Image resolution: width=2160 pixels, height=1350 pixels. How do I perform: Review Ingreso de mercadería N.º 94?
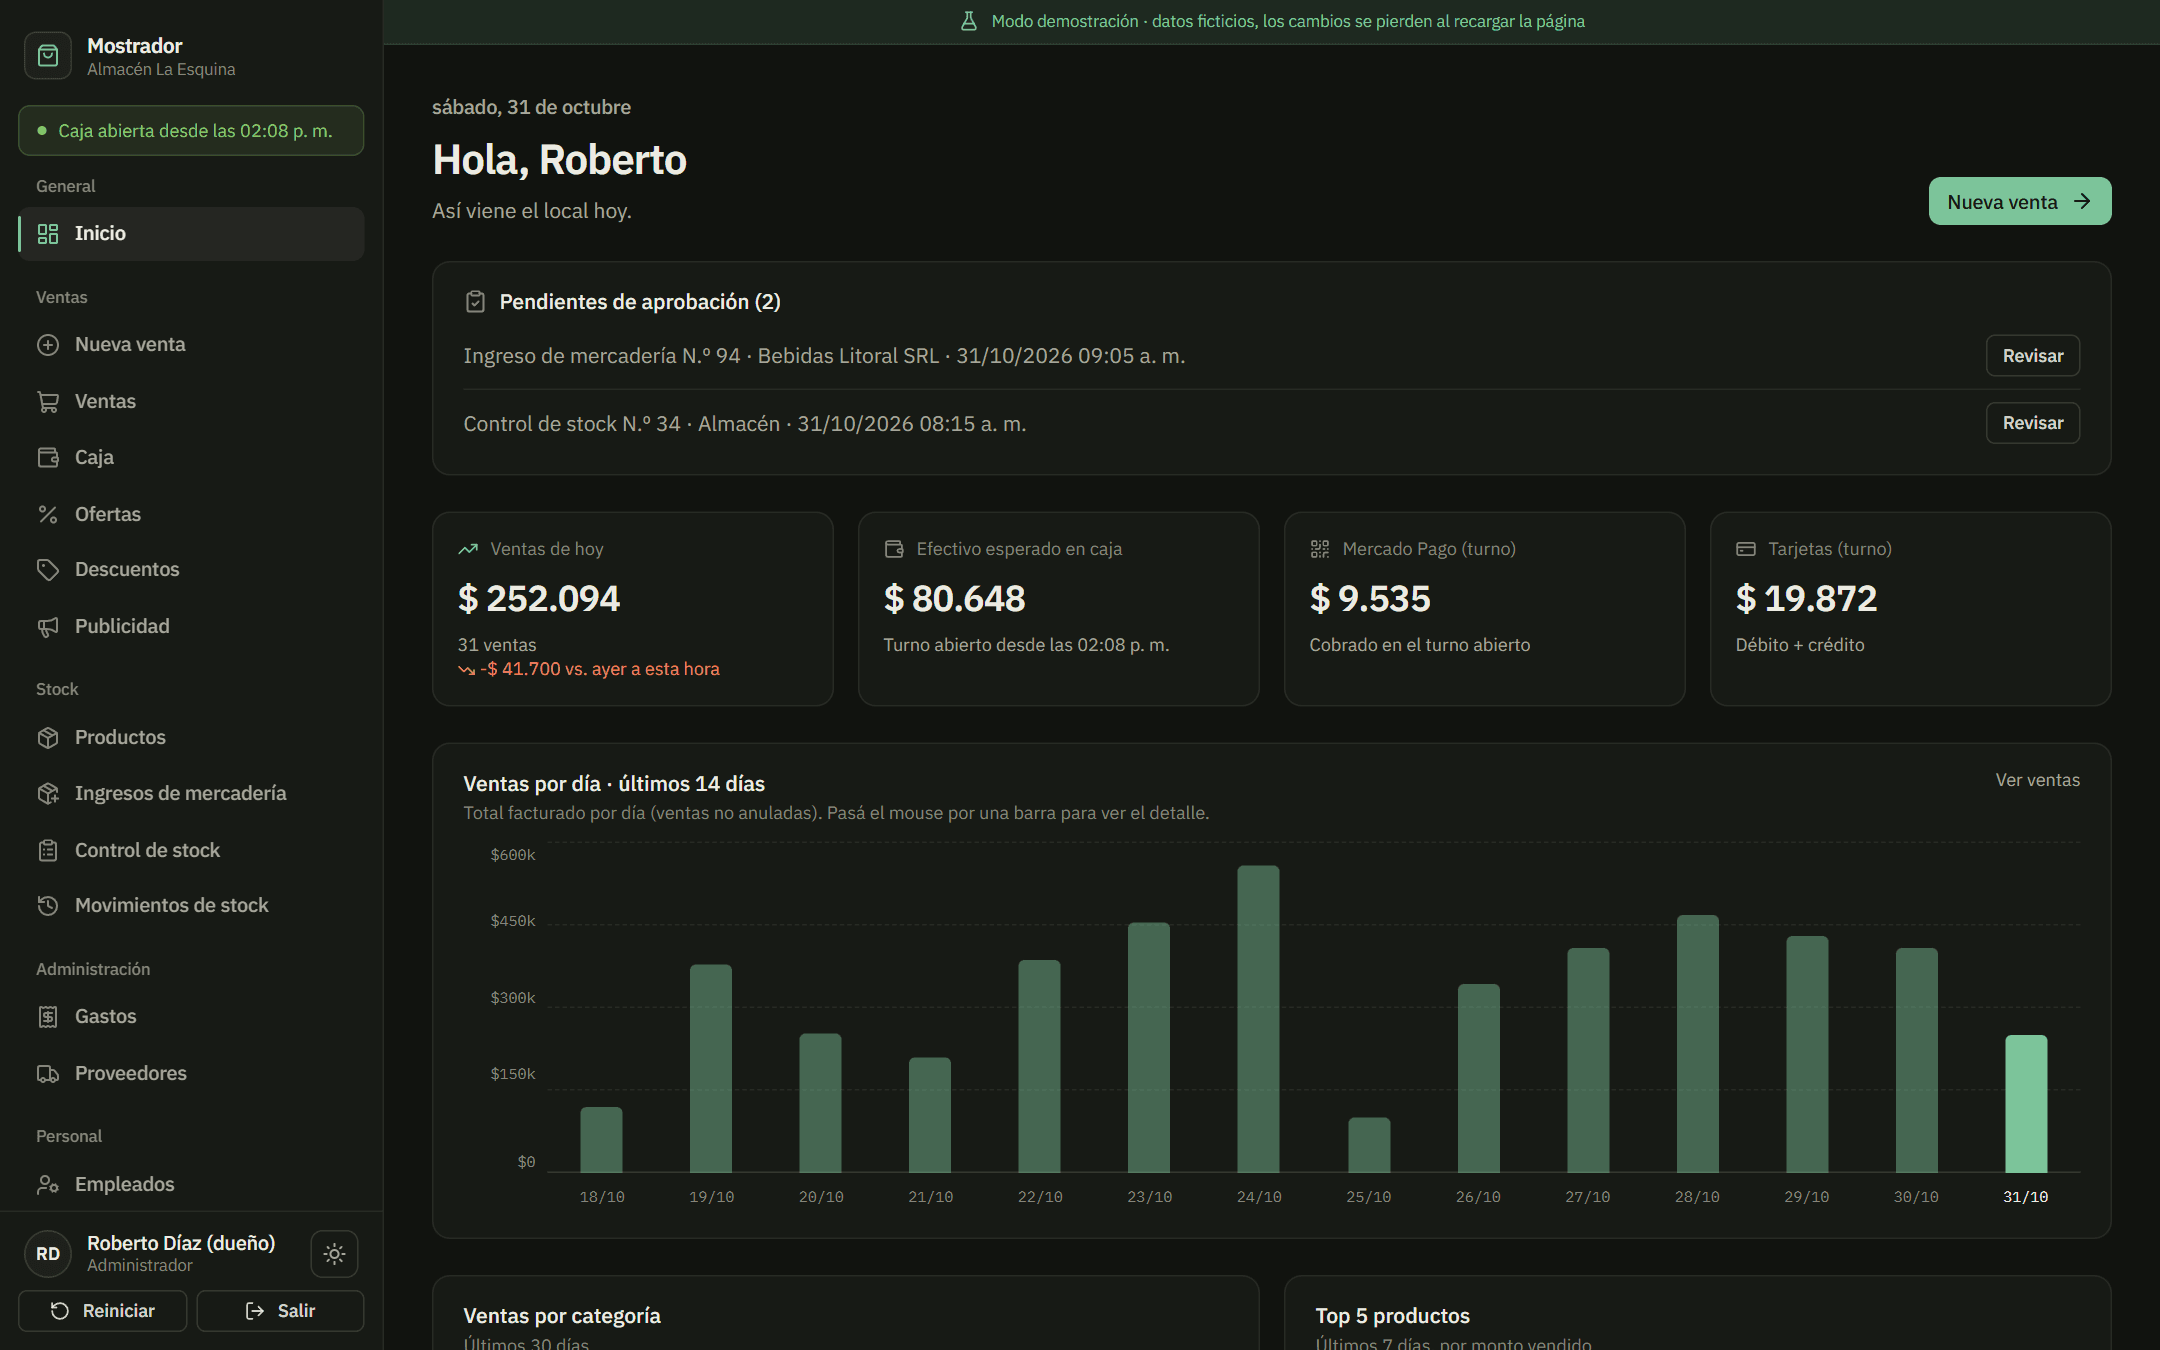pyautogui.click(x=2033, y=356)
